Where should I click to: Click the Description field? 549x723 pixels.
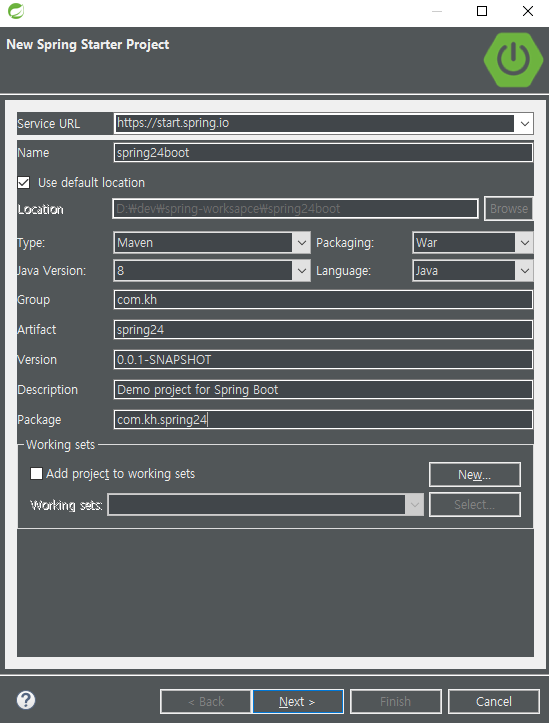[323, 390]
